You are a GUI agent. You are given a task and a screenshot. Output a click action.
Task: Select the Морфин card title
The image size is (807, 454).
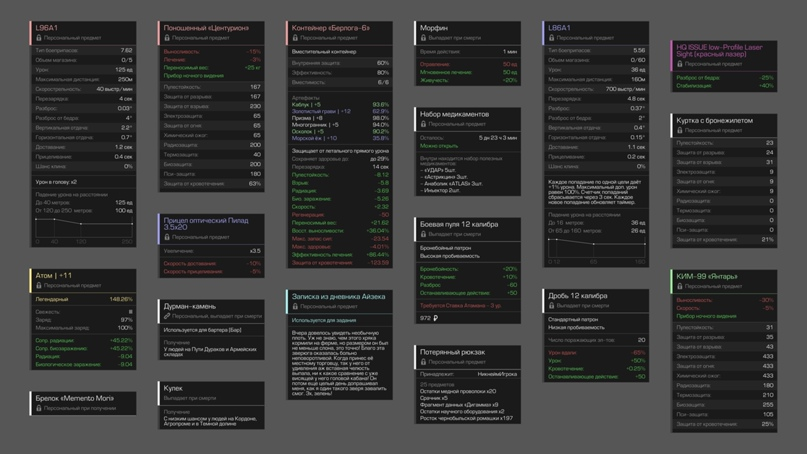point(433,28)
